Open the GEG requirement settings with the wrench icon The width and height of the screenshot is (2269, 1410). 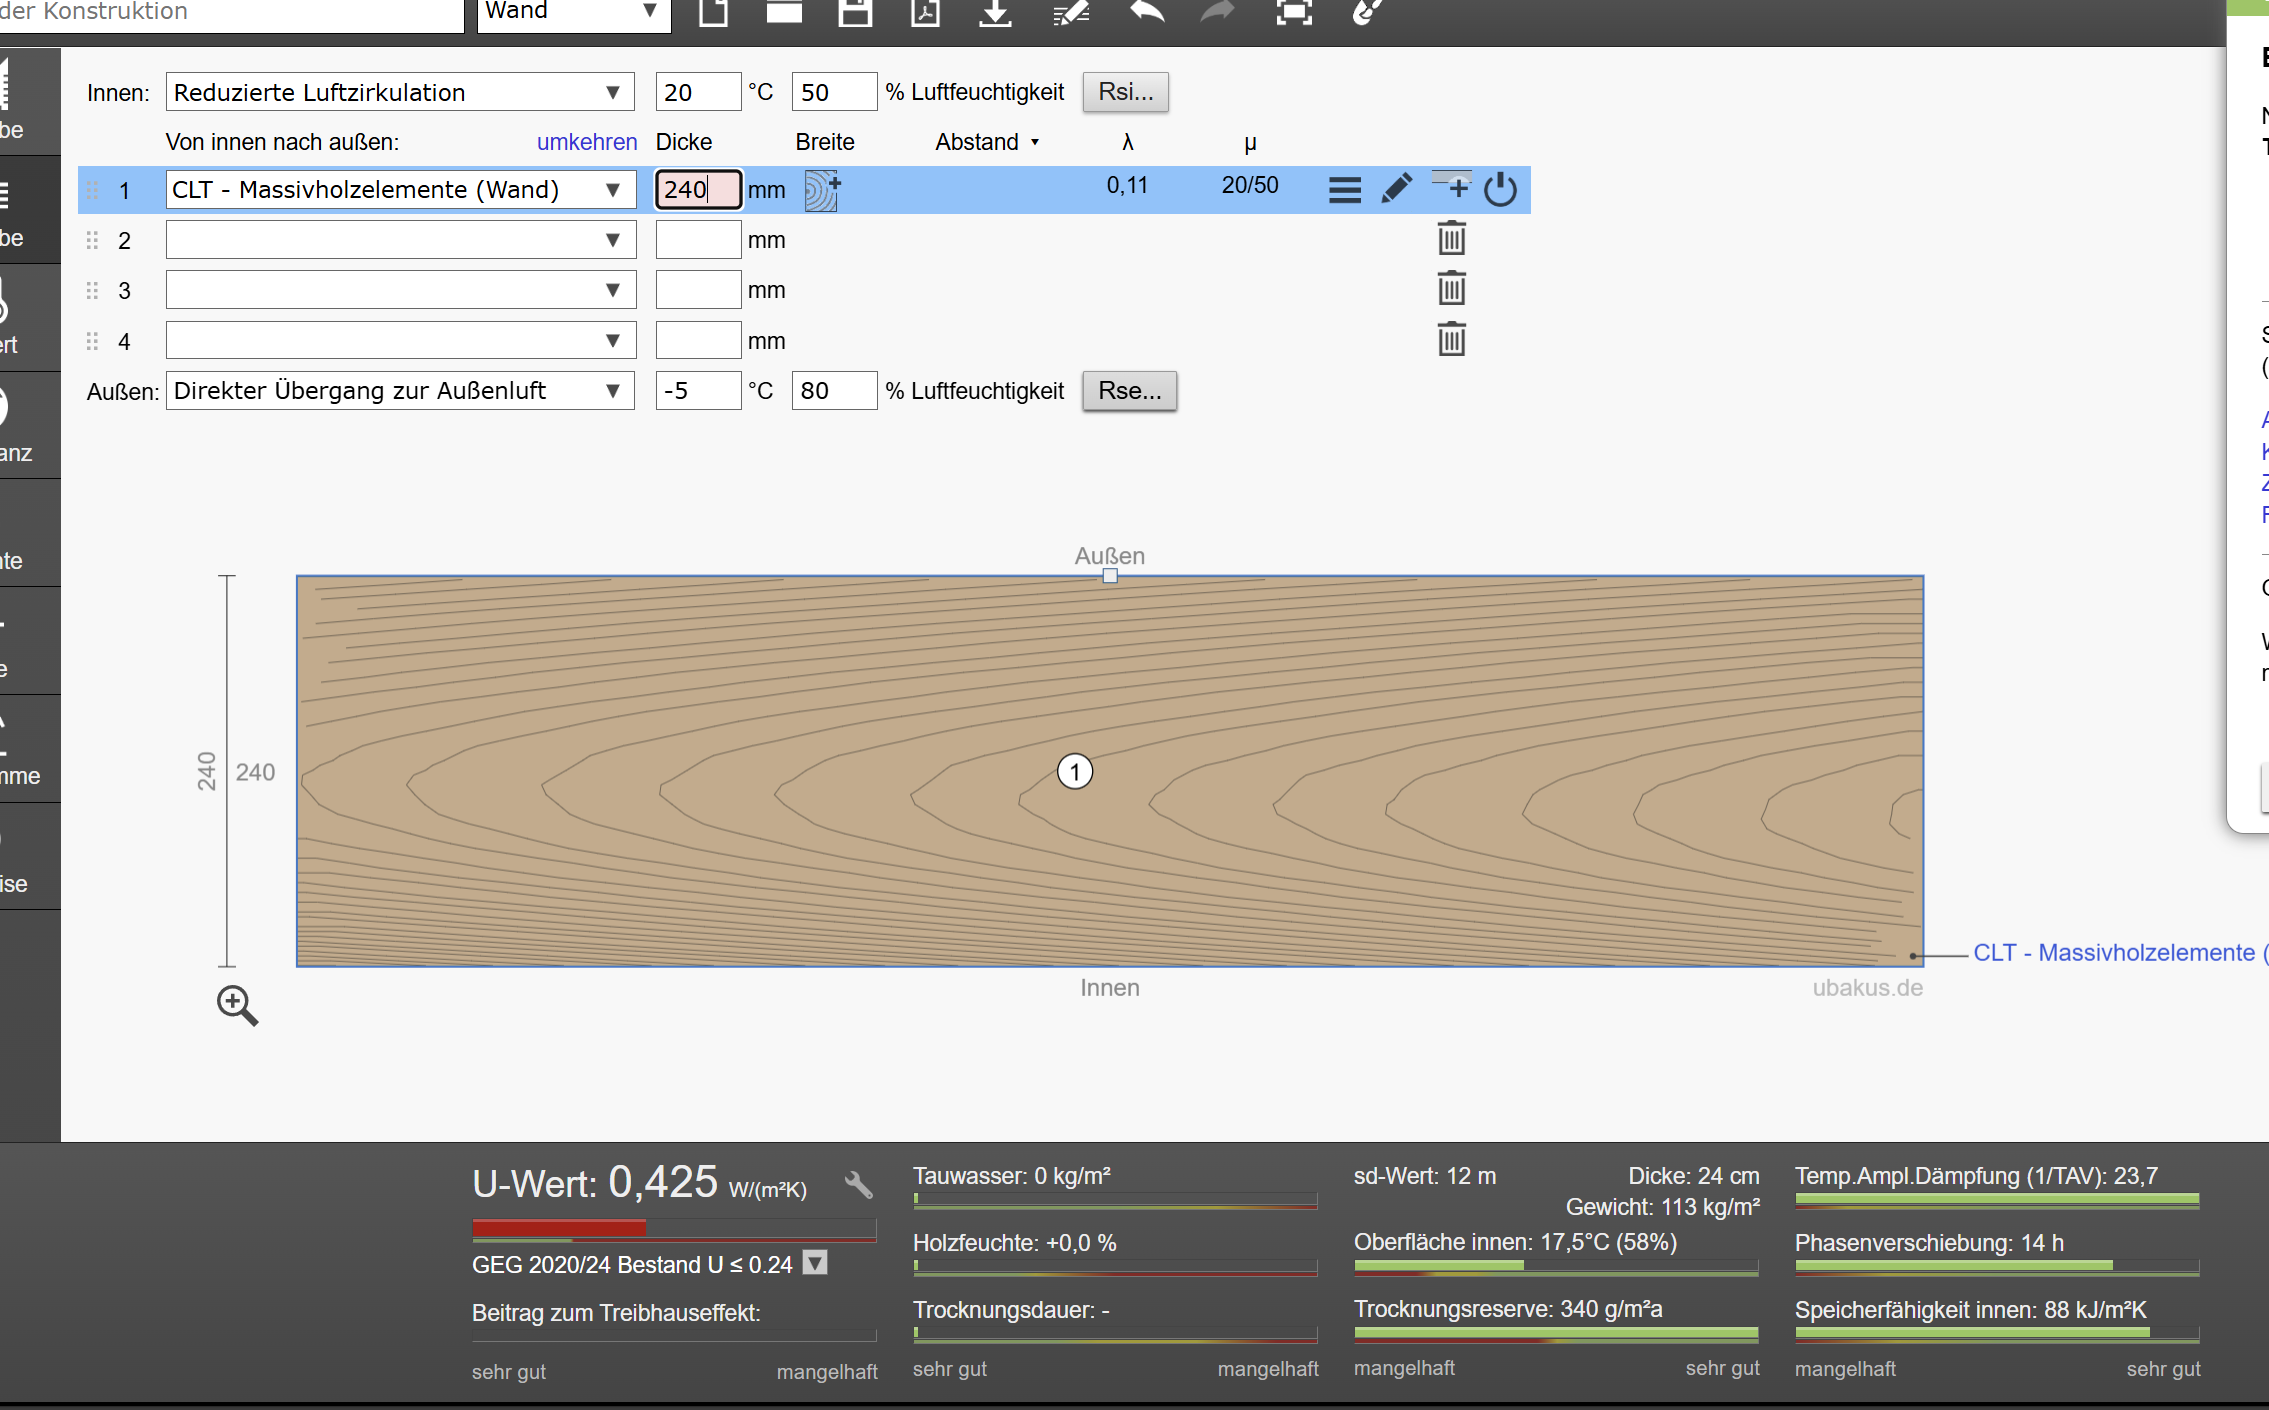pyautogui.click(x=858, y=1185)
